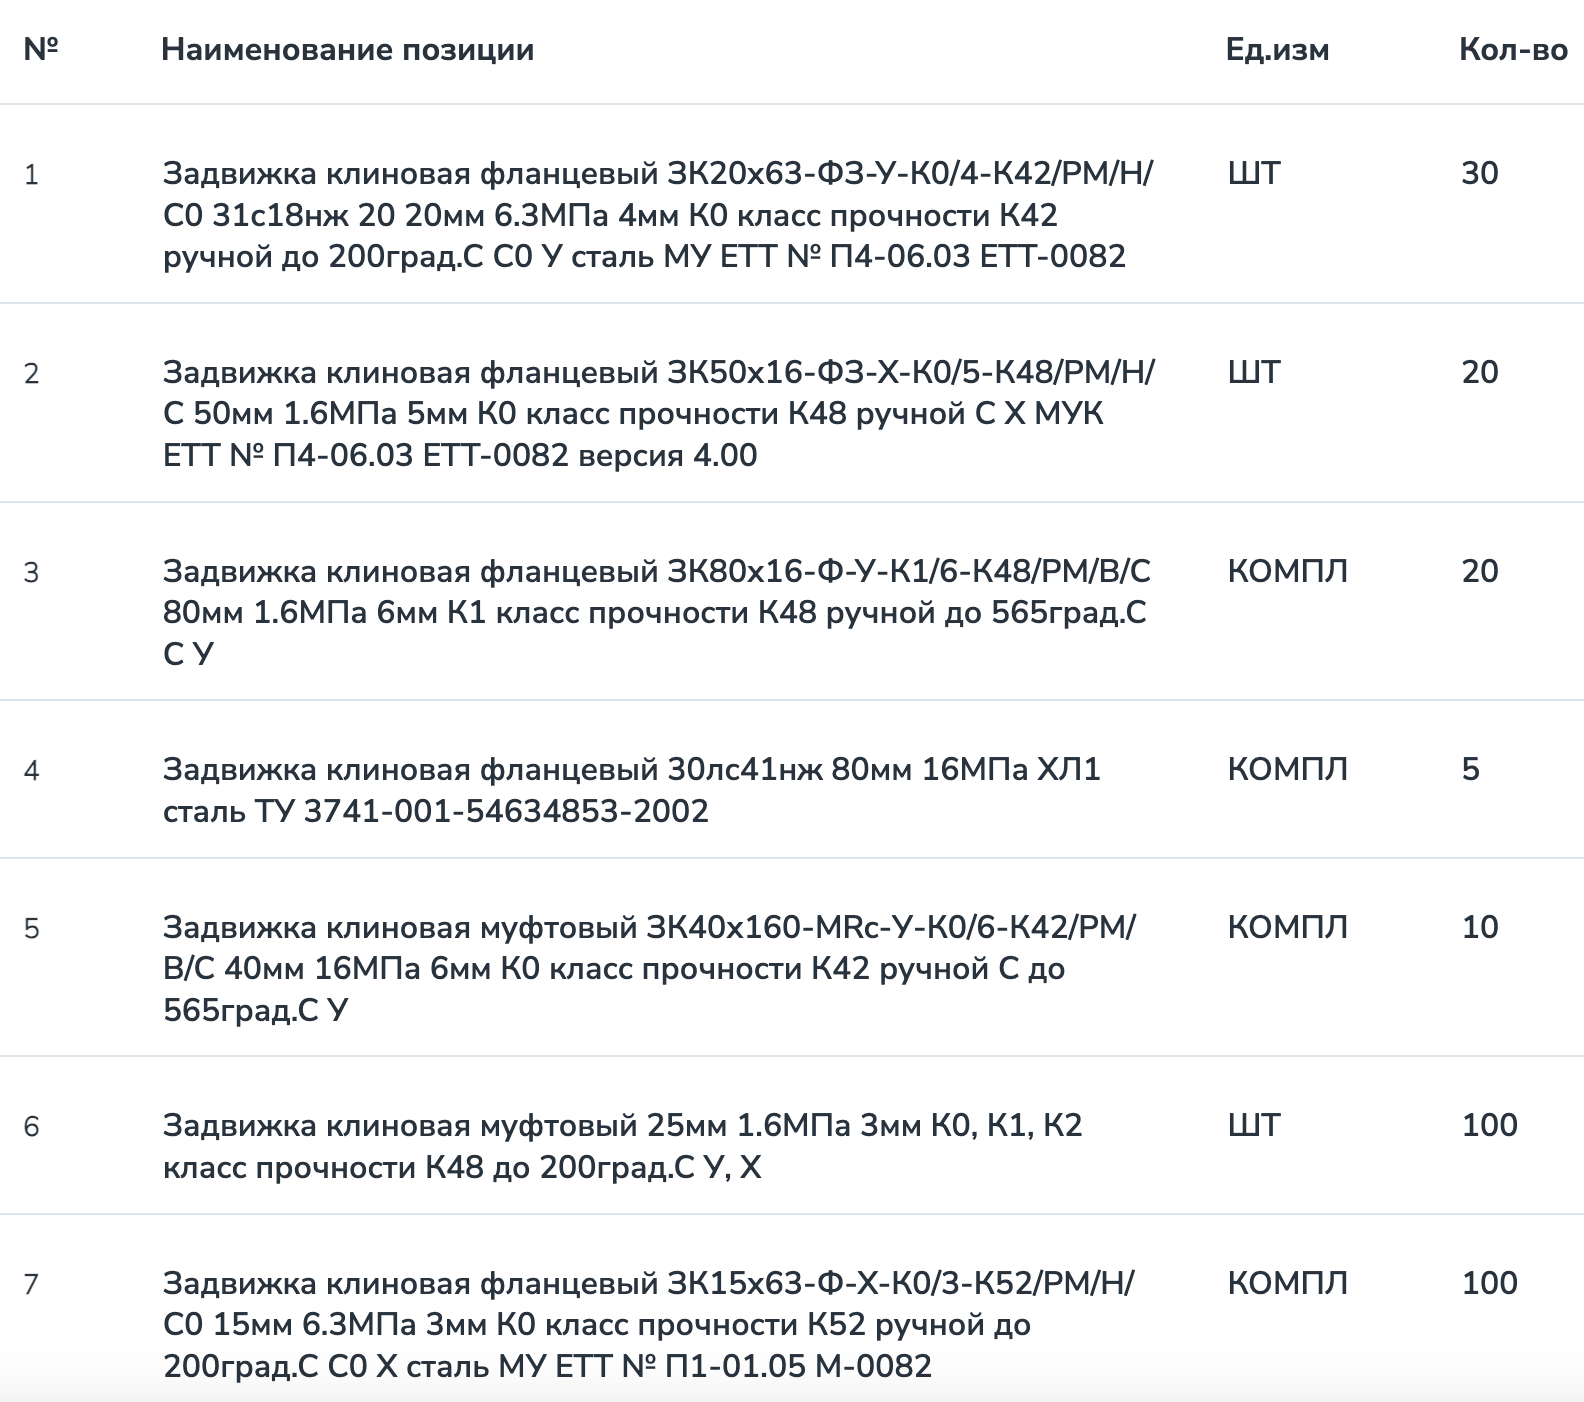
Task: Click the "№" column header
Action: [41, 50]
